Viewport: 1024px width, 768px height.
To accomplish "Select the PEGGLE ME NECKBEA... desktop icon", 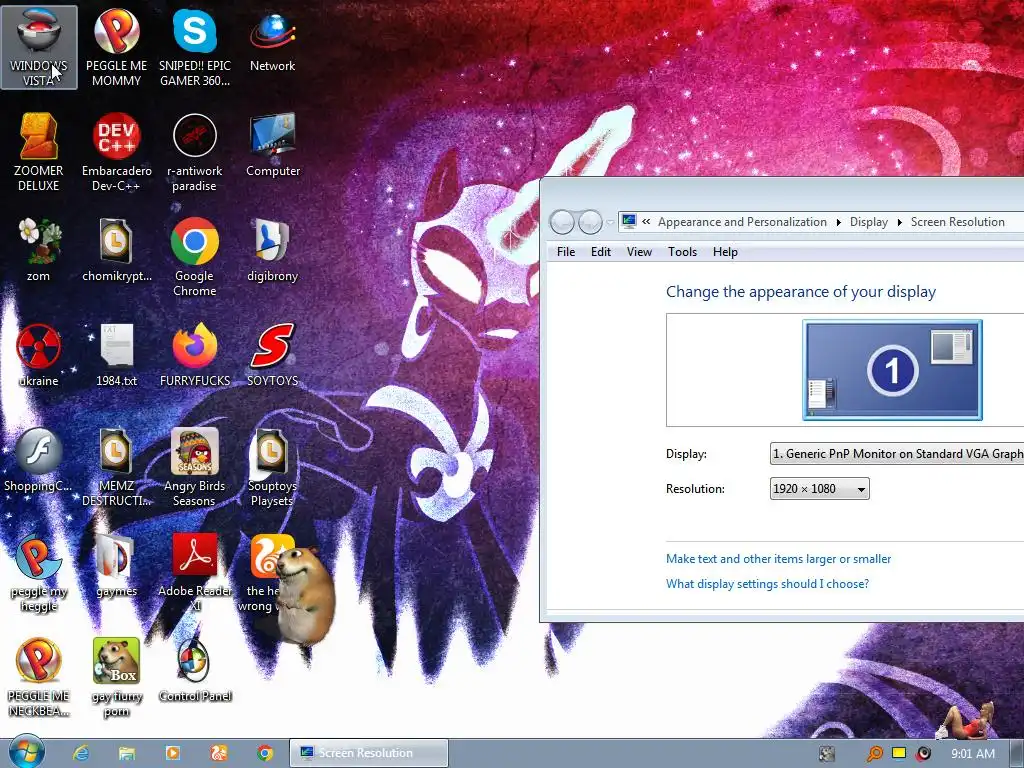I will 39,678.
